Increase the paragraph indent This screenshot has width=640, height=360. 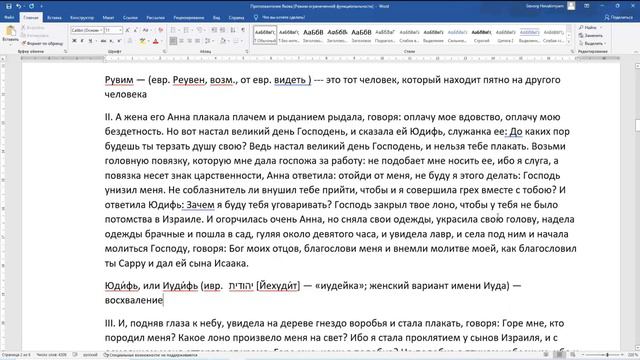tap(222, 31)
